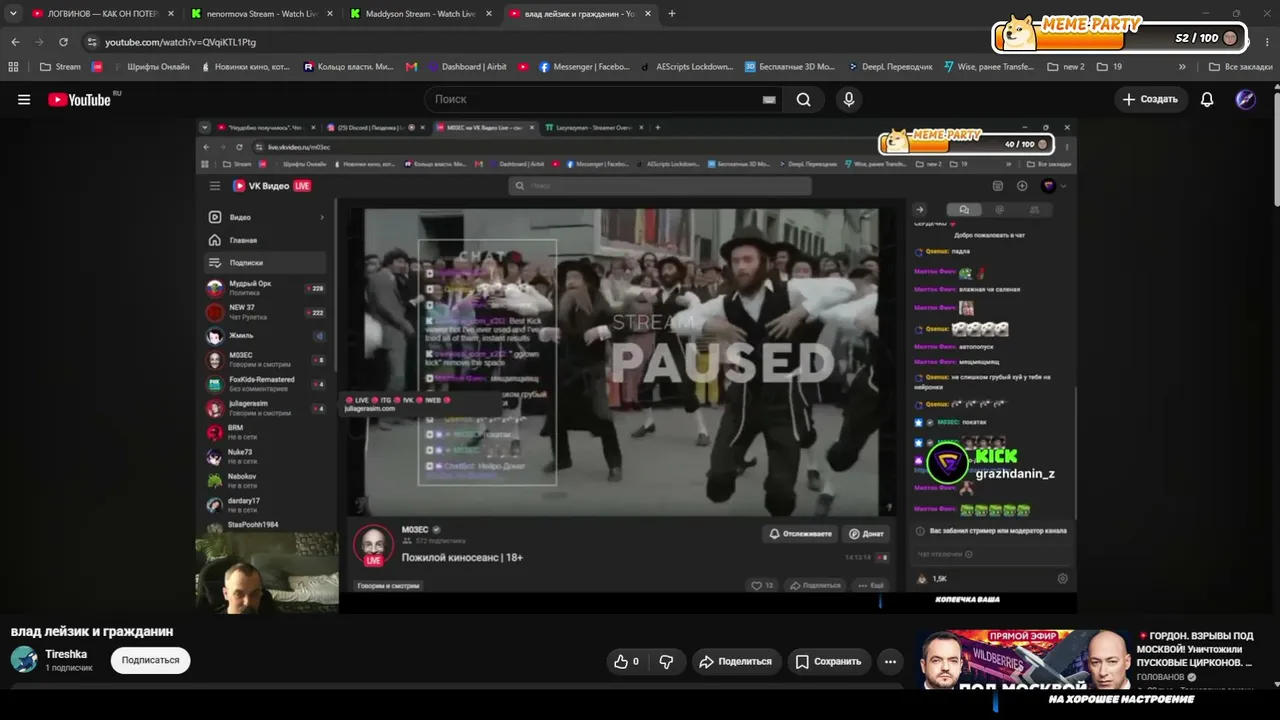Image resolution: width=1280 pixels, height=720 pixels.
Task: Close the ЛОГВИНОВ tab
Action: pos(170,14)
